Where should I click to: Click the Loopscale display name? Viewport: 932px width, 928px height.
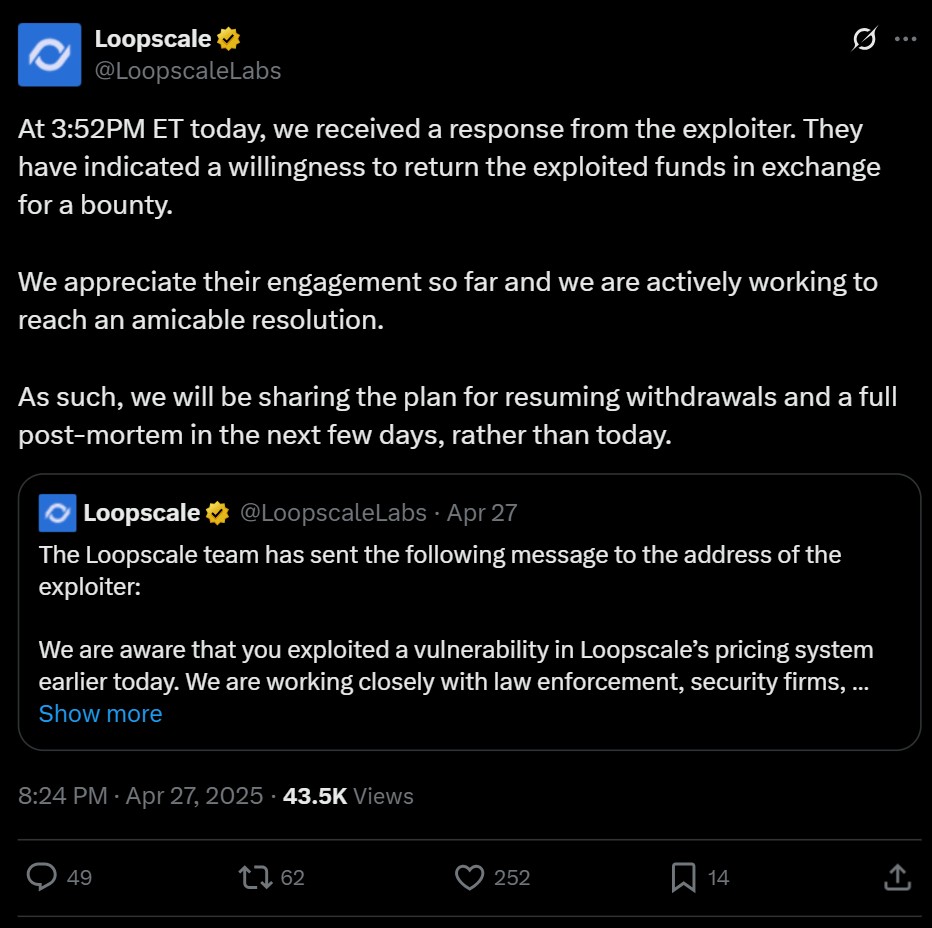[153, 39]
